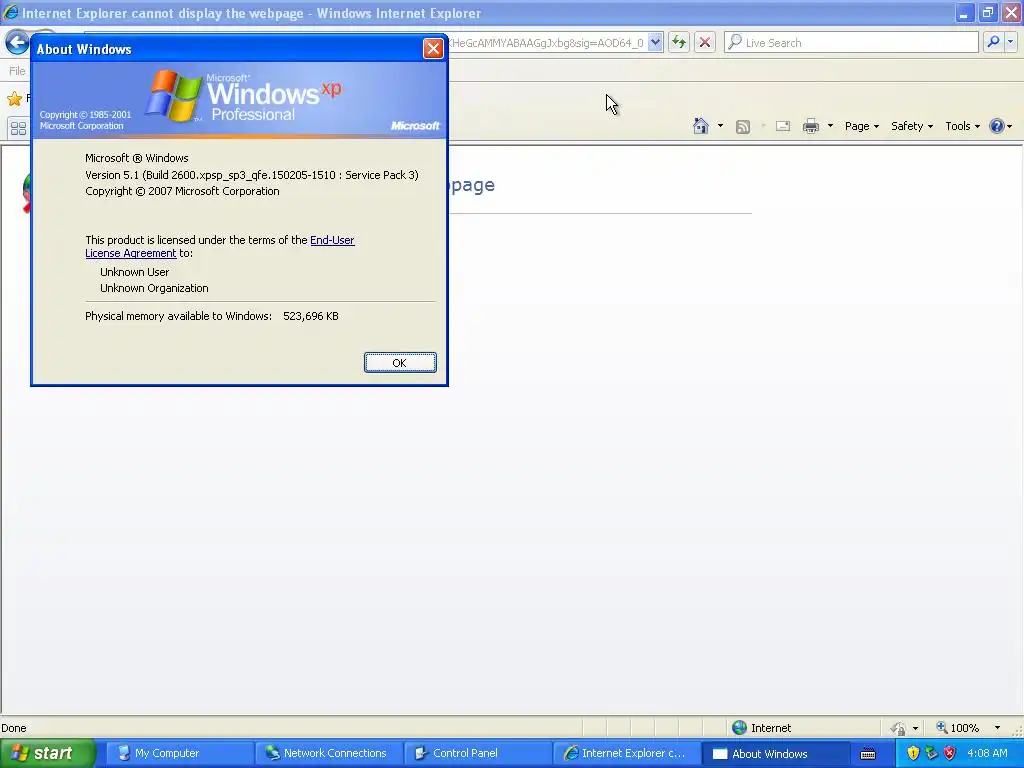Click the zoom magnifier icon in status bar

point(942,727)
